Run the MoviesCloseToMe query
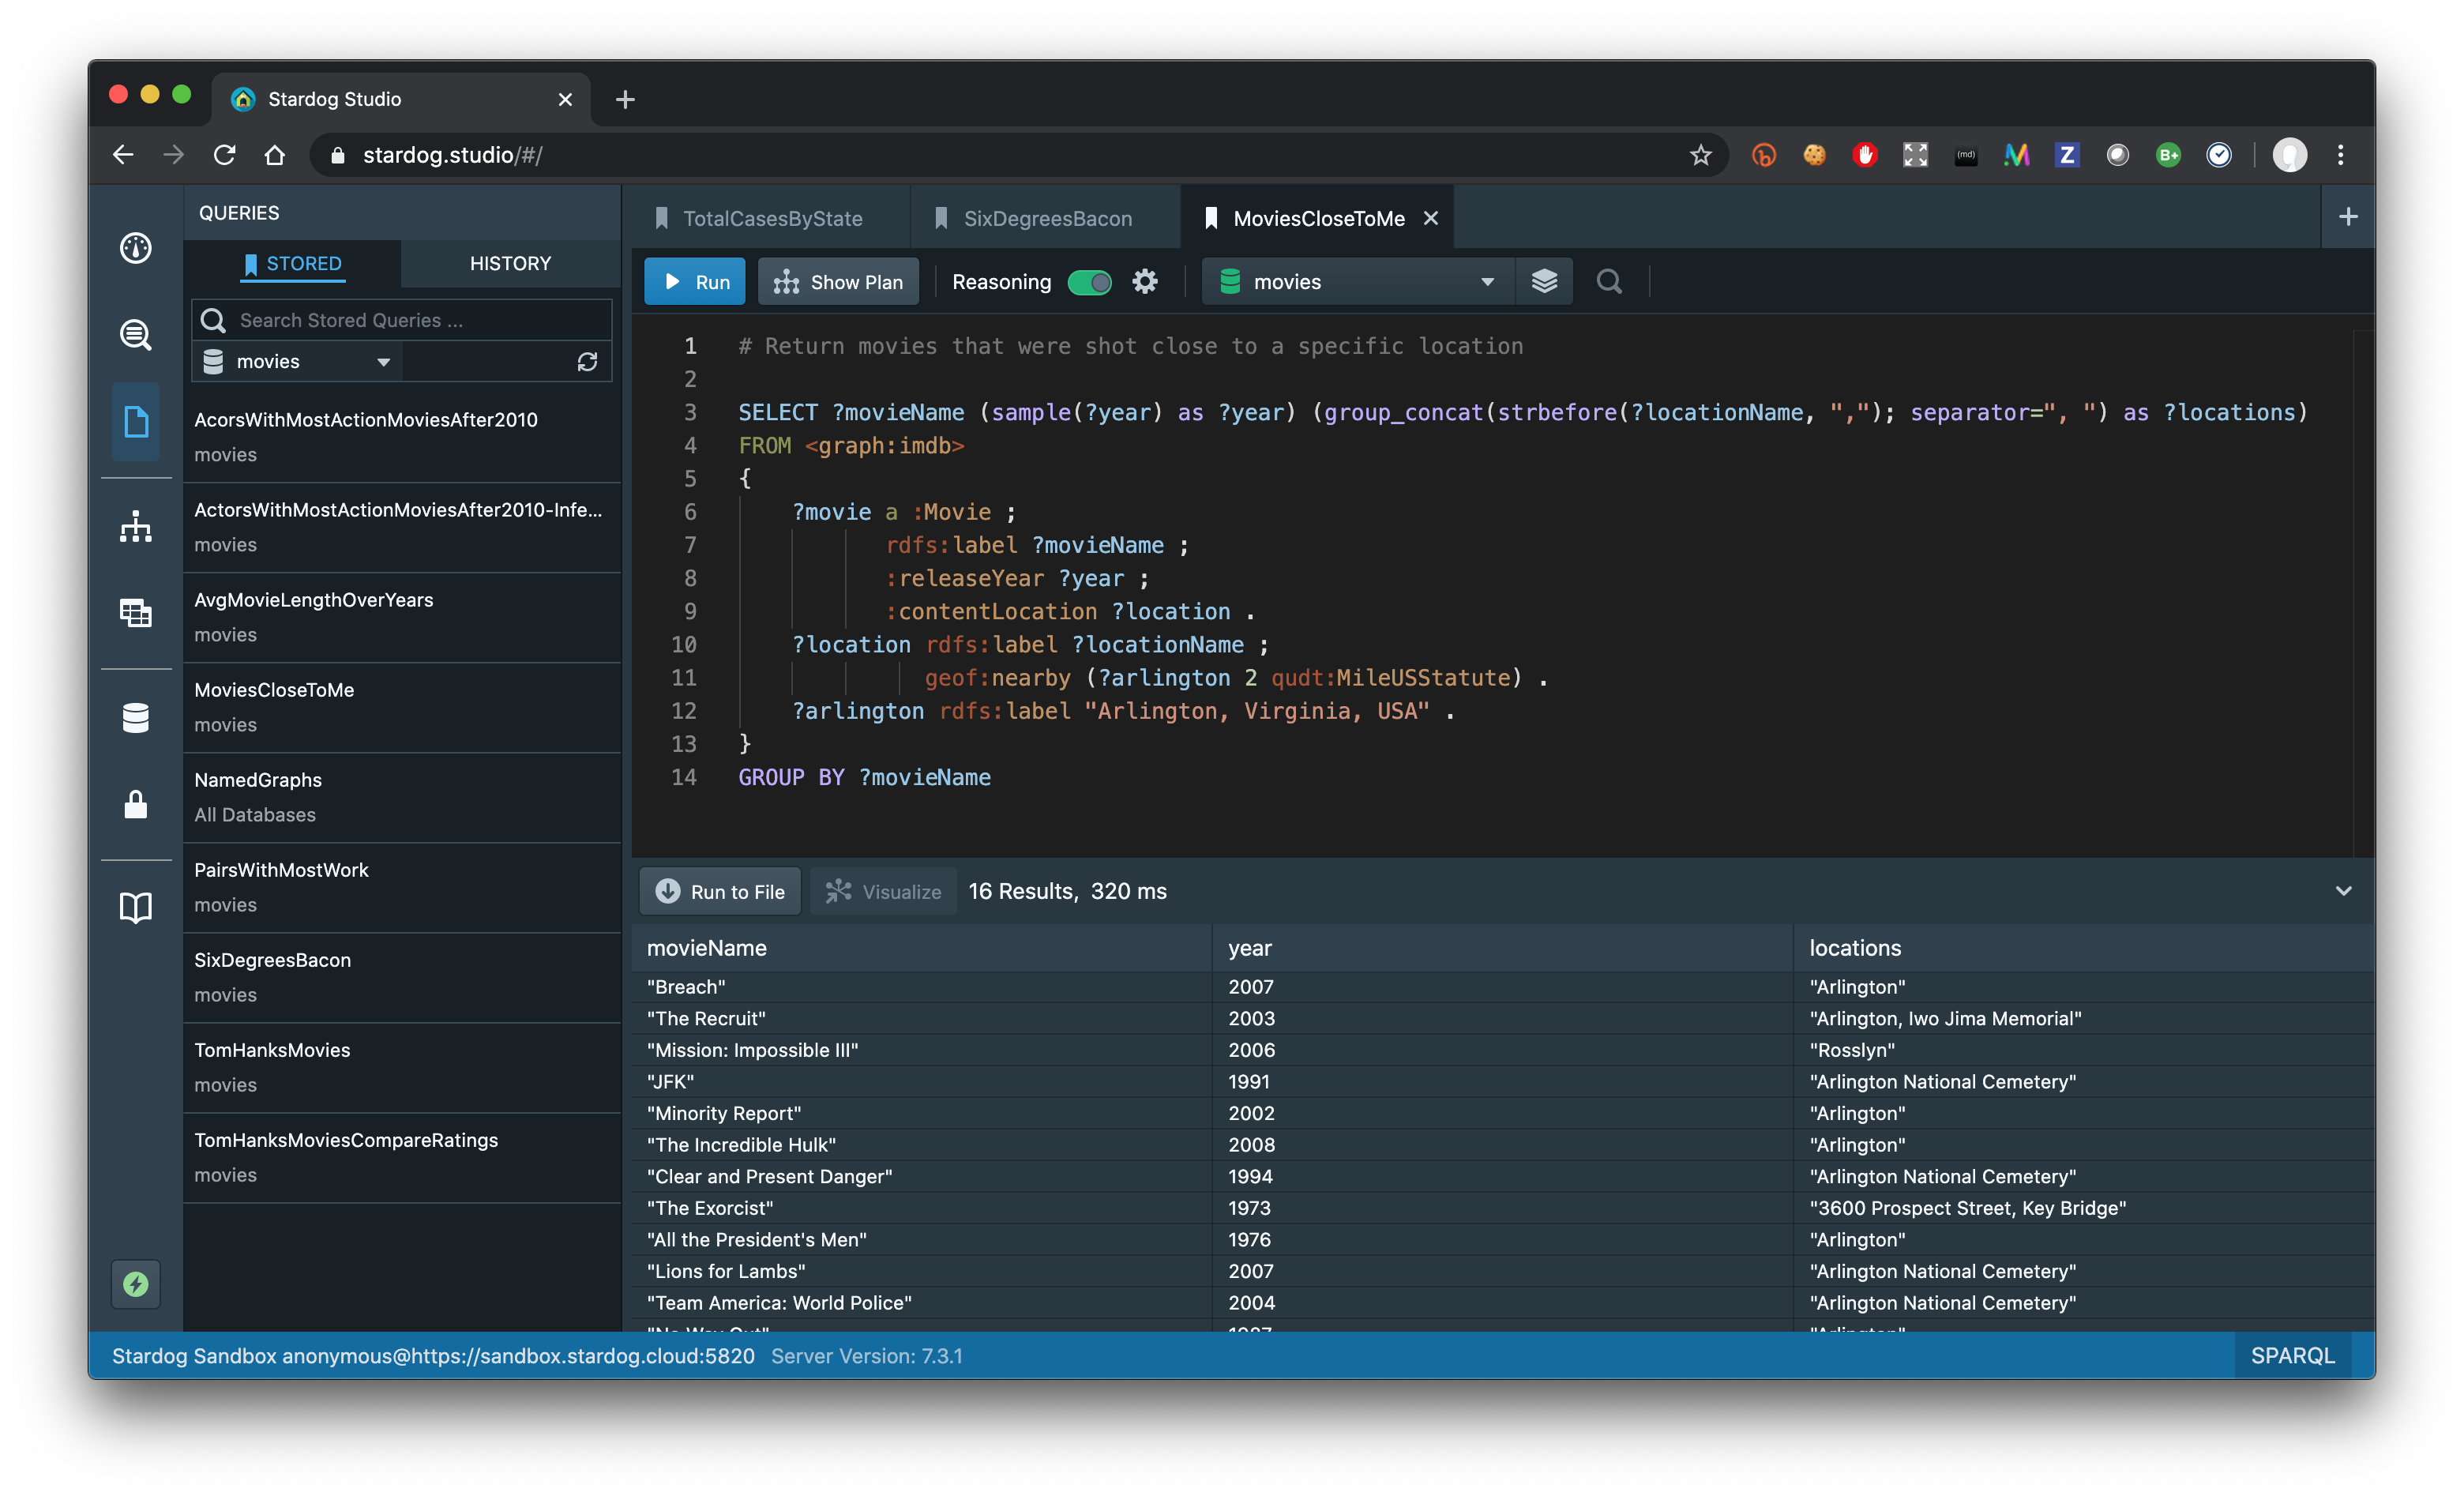Screen dimensions: 2464x1496 click(694, 281)
